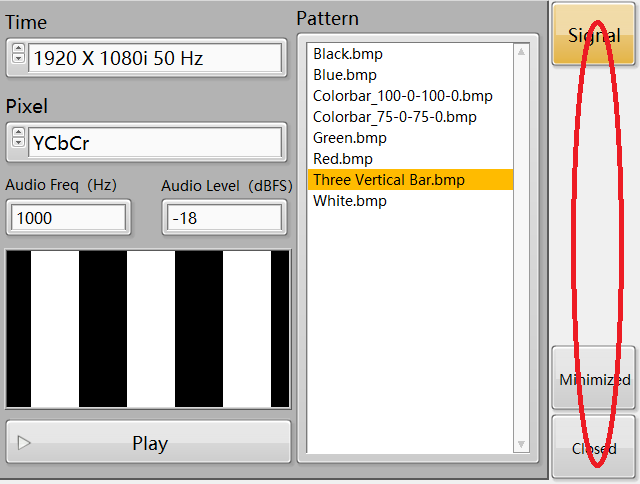Choose Colorbar_100-0-100-0.bmp pattern
The width and height of the screenshot is (640, 484).
tap(402, 96)
